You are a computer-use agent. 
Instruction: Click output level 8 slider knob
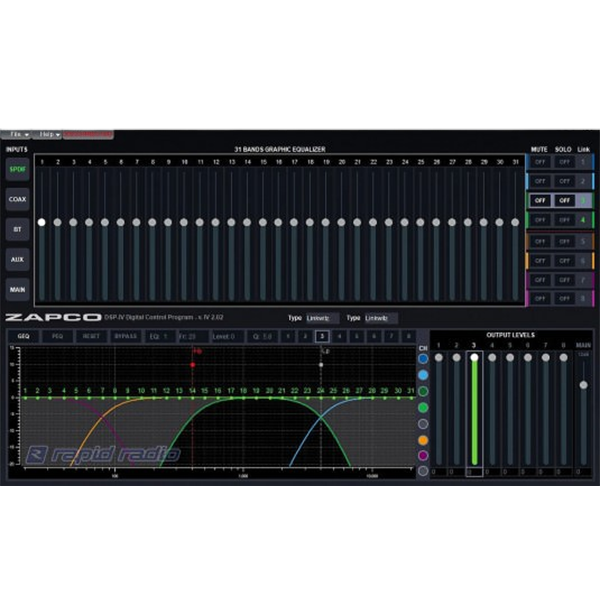pos(563,357)
